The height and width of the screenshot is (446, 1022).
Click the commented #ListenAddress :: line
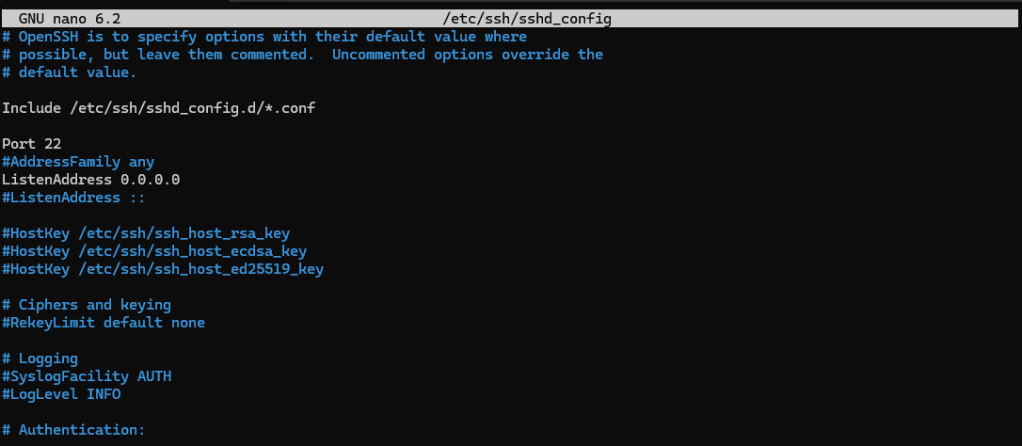71,197
